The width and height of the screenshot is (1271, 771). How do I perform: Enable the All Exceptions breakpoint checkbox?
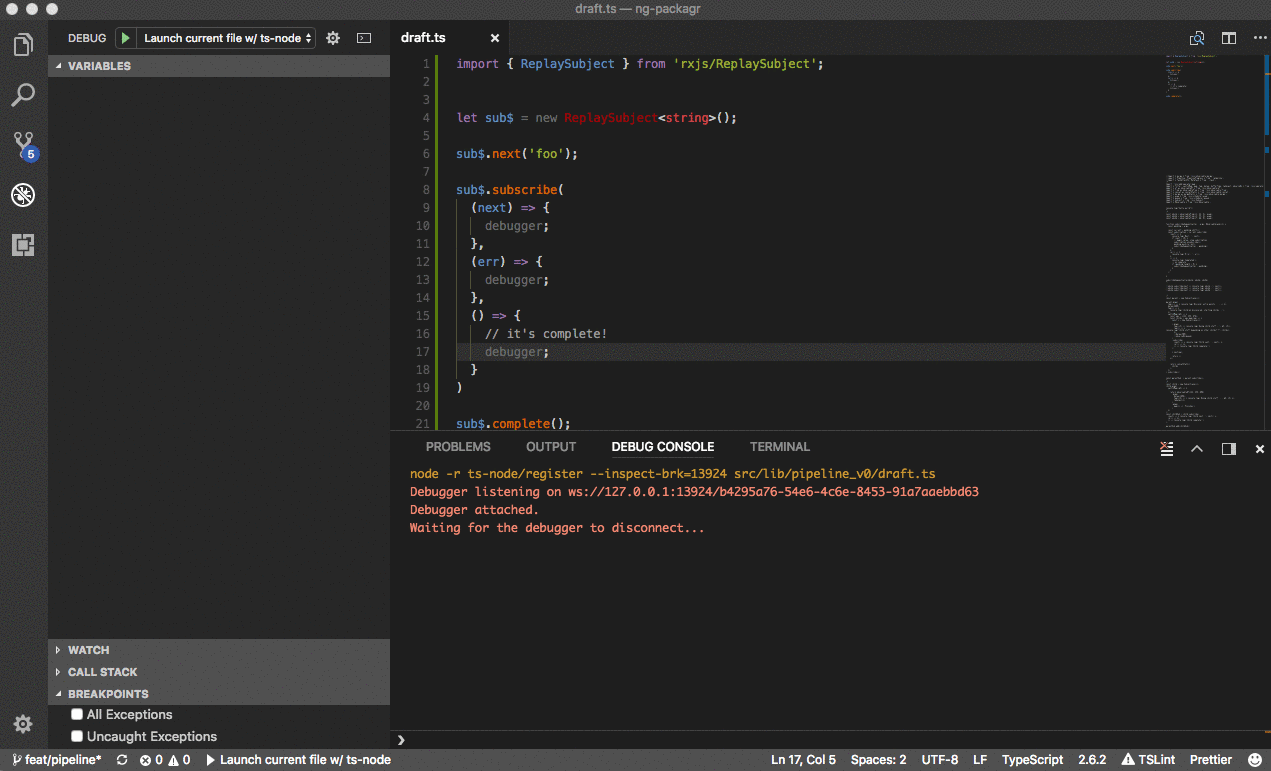pos(77,715)
